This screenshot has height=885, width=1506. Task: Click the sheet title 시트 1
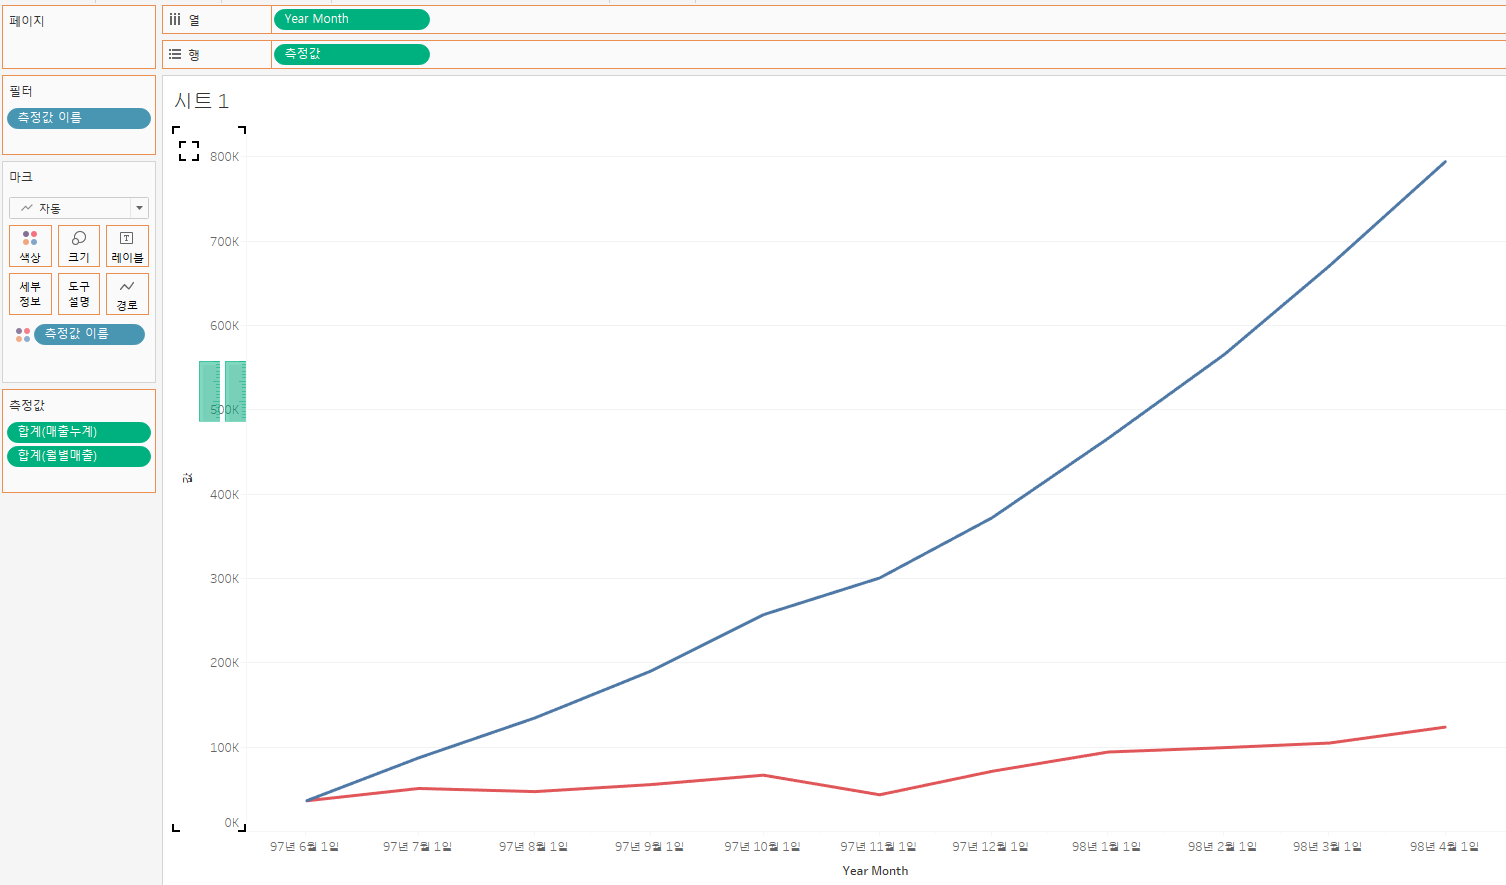click(201, 101)
